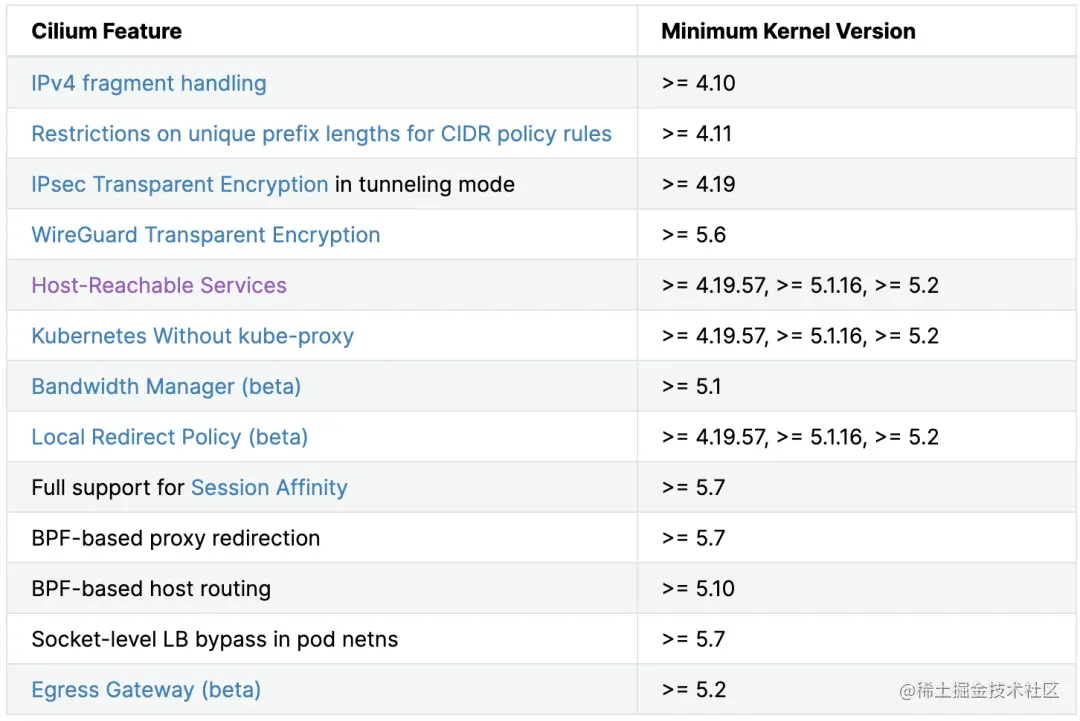
Task: Click the >= 4.10 kernel version cell
Action: [x=698, y=84]
